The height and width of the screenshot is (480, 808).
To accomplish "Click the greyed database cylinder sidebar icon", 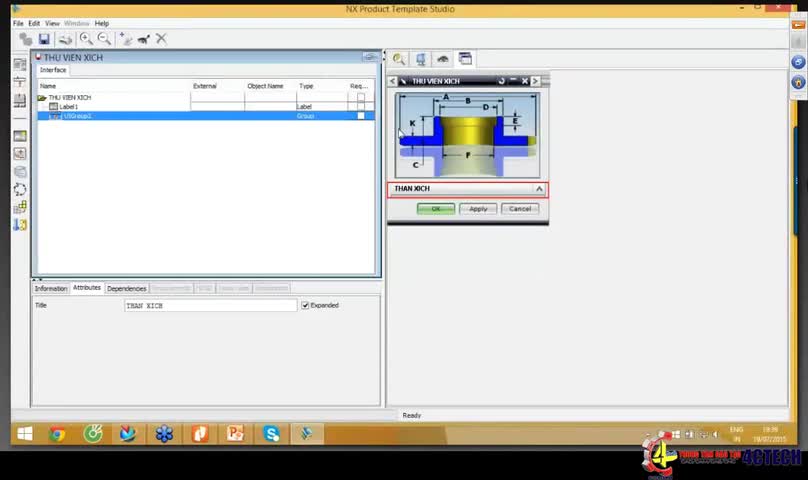I will click(x=20, y=172).
